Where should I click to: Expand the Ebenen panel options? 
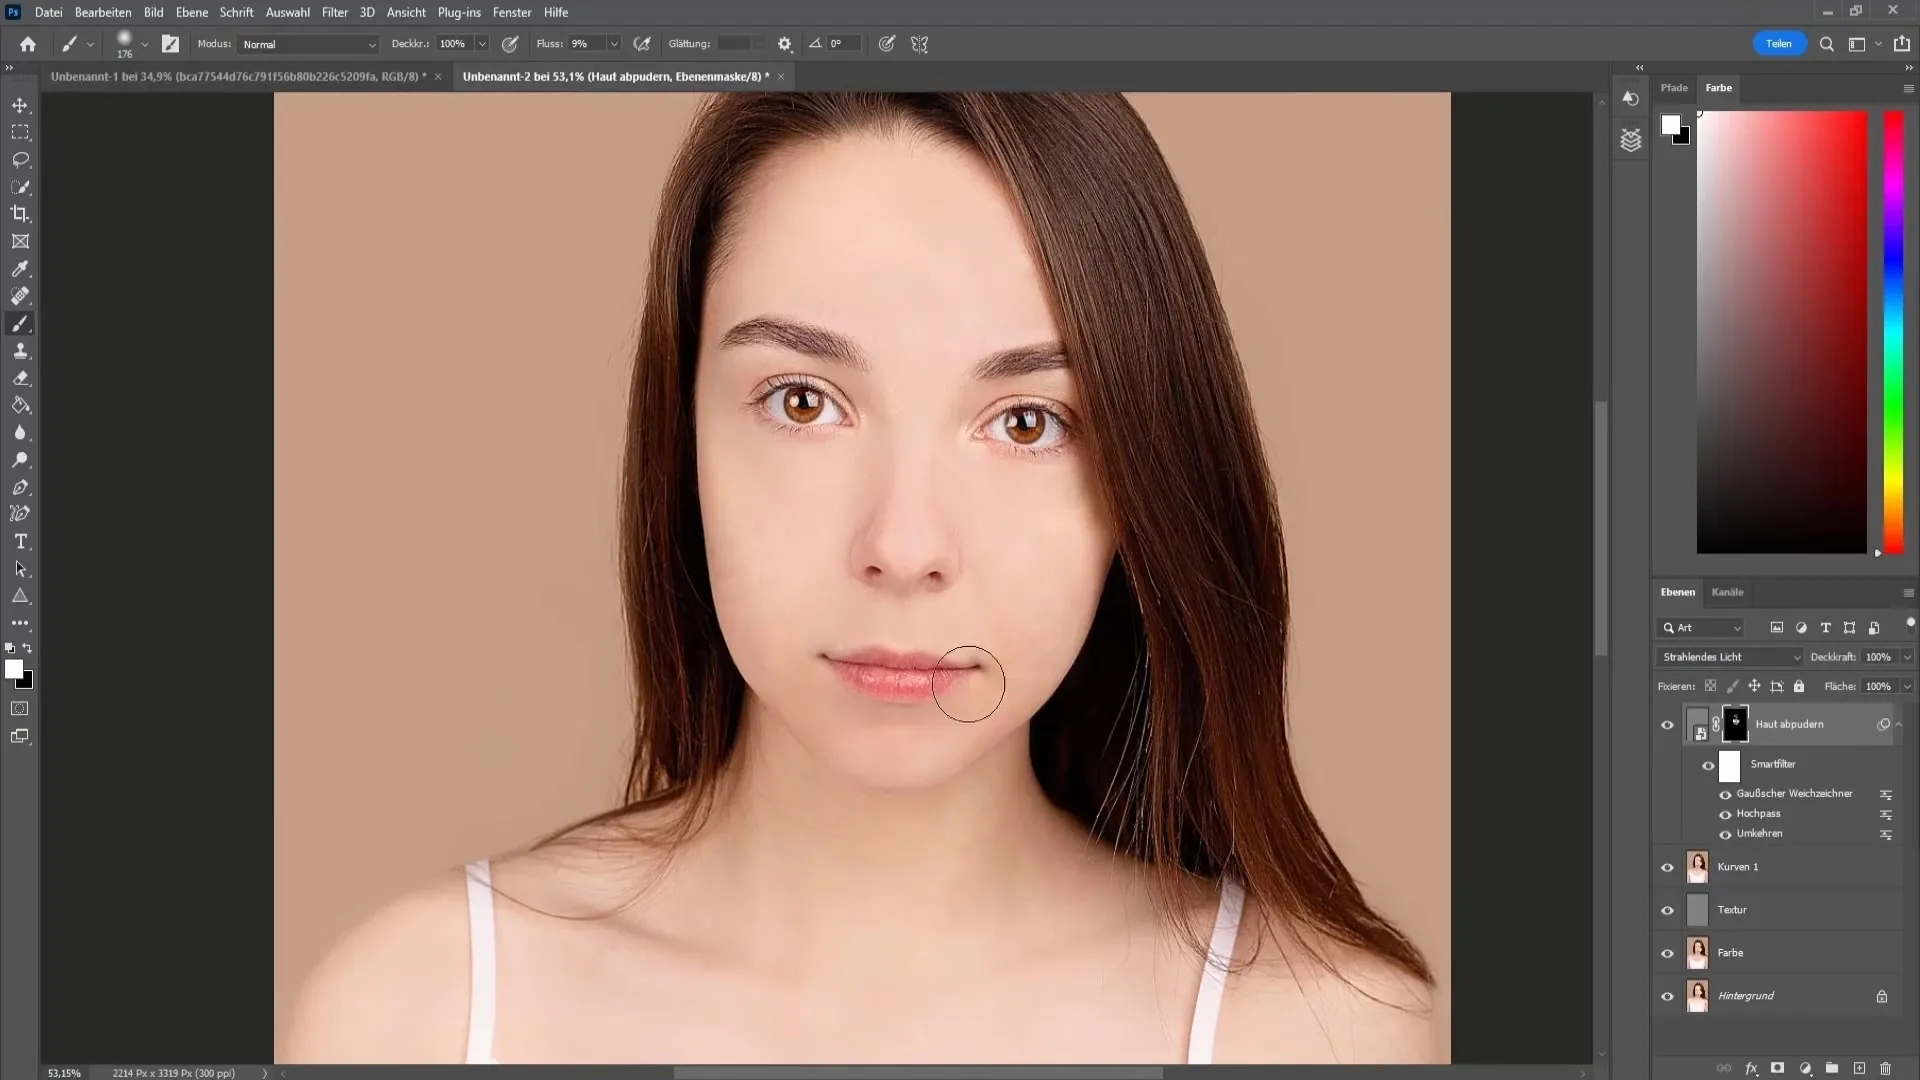point(1908,591)
